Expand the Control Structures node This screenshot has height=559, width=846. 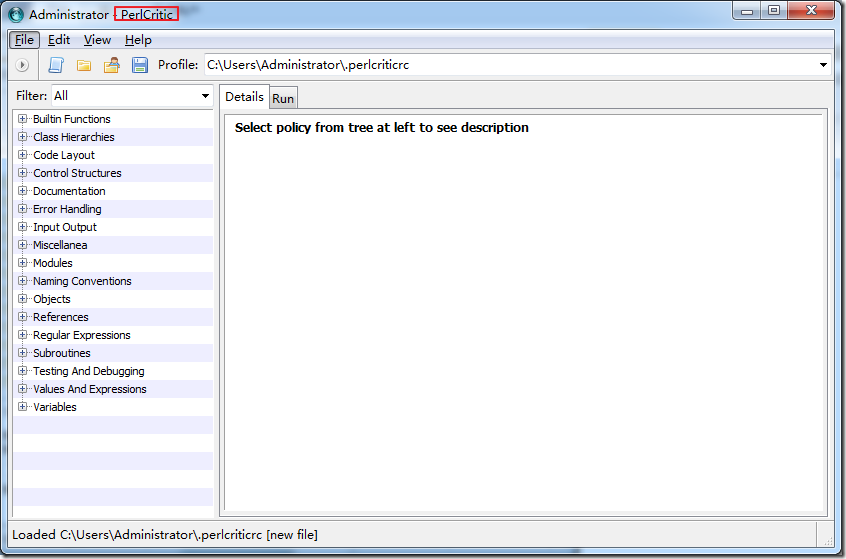tap(22, 173)
